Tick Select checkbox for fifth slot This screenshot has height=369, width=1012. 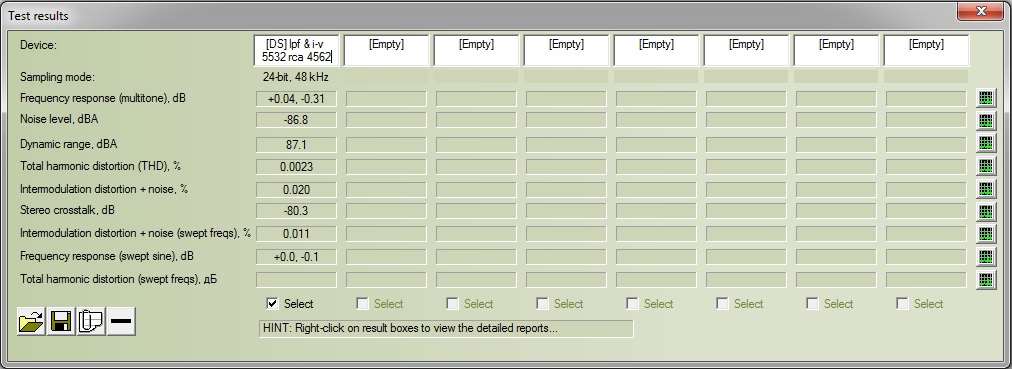tap(632, 304)
